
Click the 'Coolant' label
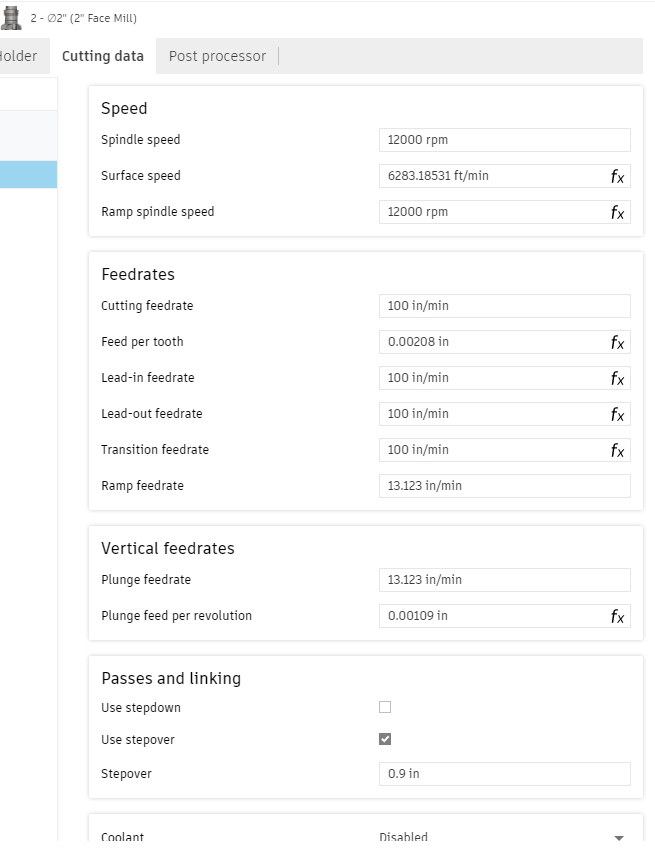pyautogui.click(x=122, y=837)
